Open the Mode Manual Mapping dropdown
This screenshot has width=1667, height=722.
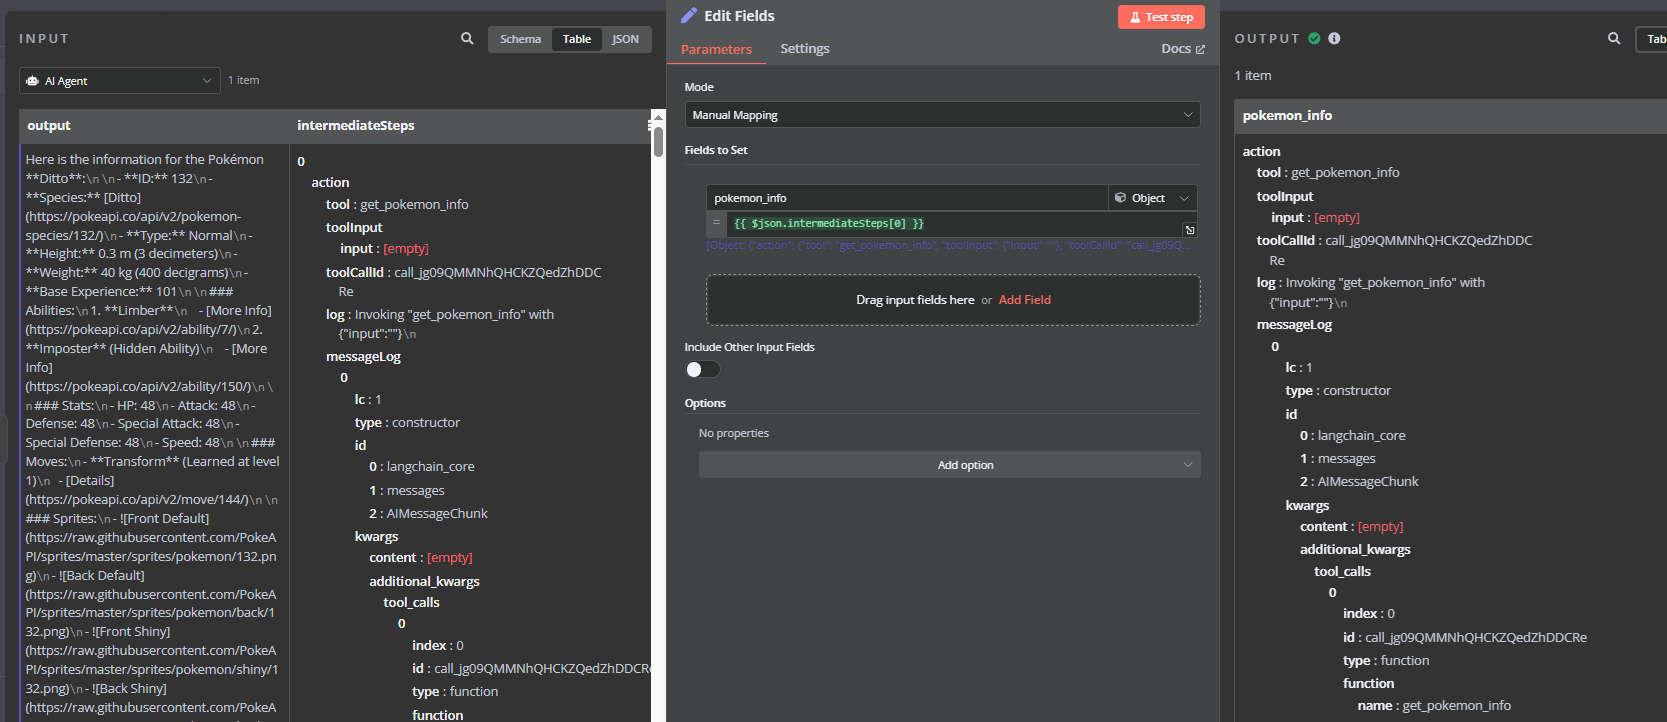pos(942,115)
